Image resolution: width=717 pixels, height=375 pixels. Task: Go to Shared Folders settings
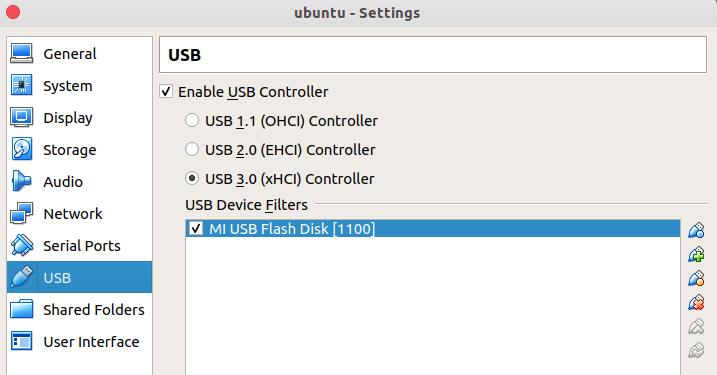coord(80,310)
